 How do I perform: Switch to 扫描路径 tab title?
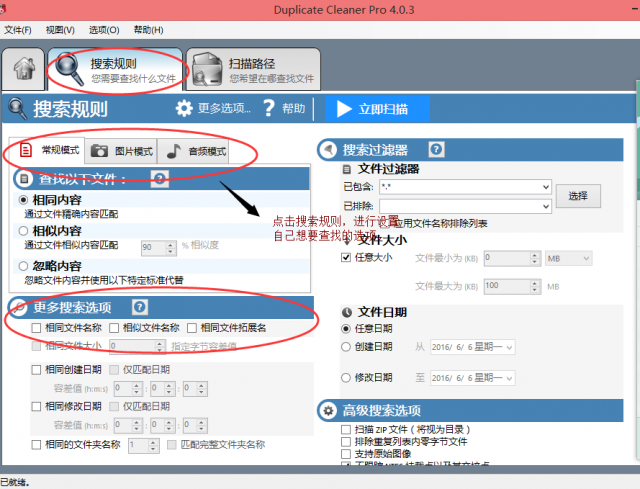(x=251, y=64)
